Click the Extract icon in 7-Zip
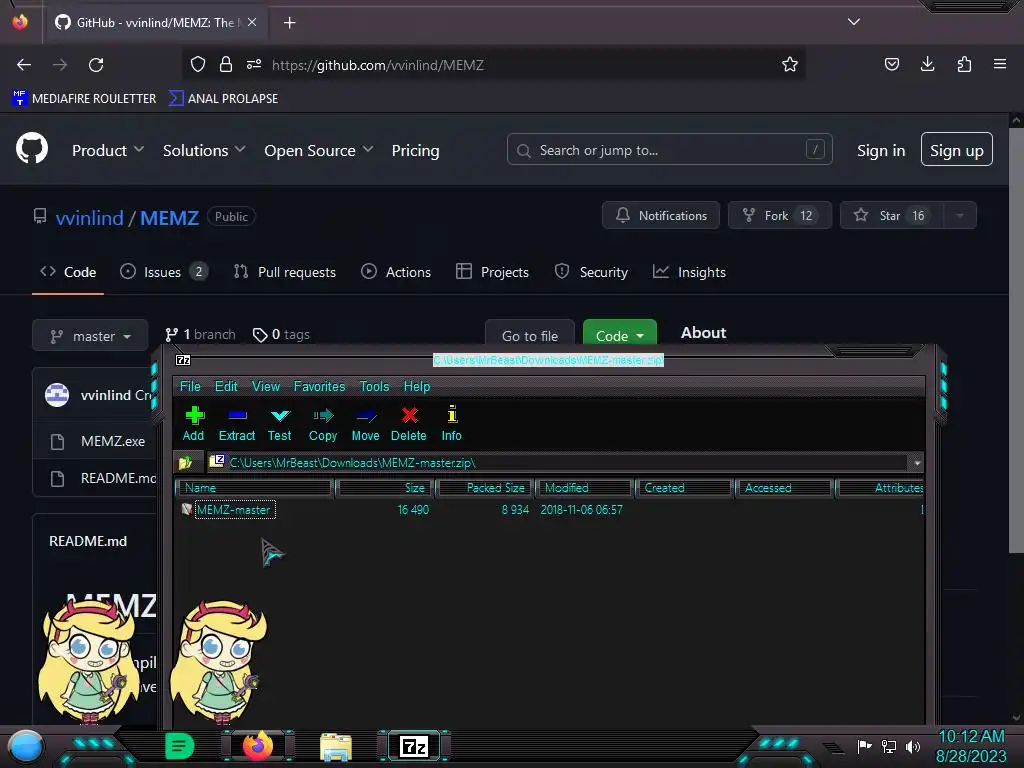Viewport: 1024px width, 768px height. tap(236, 424)
